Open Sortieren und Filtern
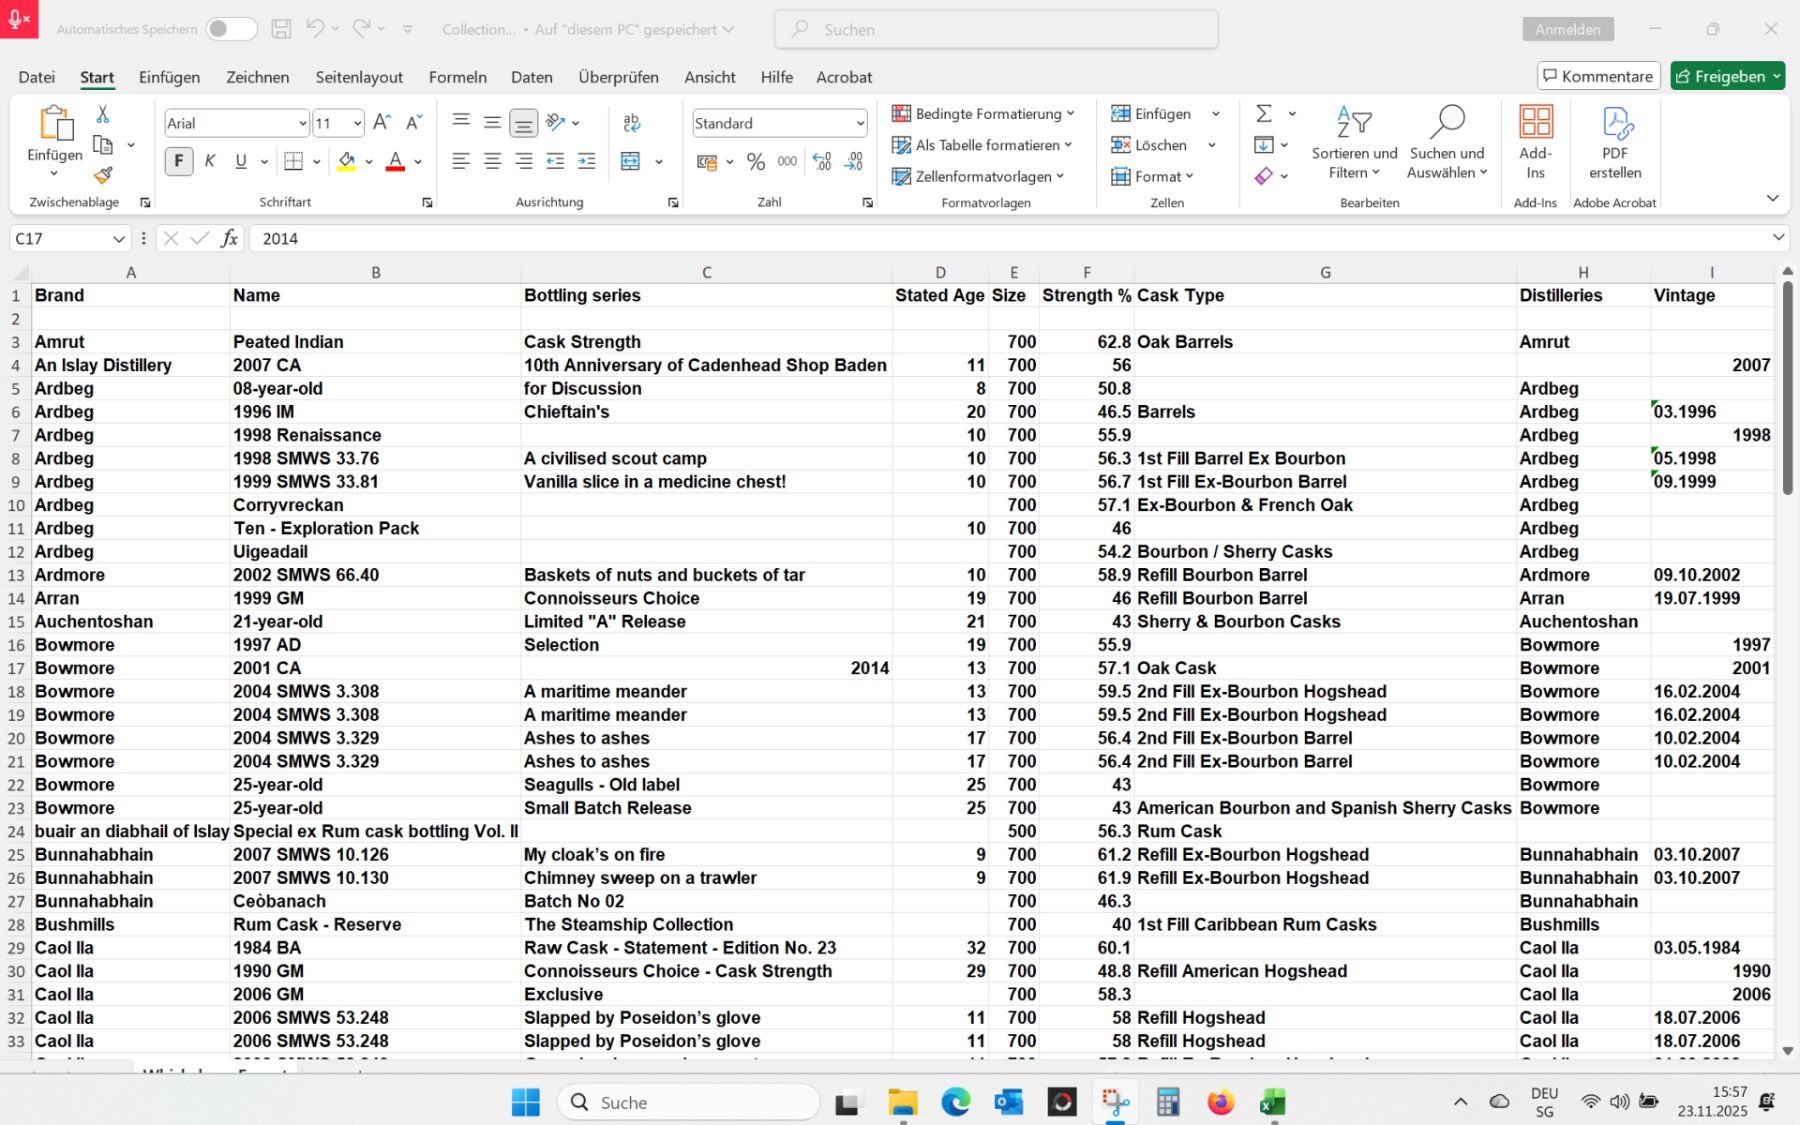The width and height of the screenshot is (1800, 1125). tap(1354, 145)
